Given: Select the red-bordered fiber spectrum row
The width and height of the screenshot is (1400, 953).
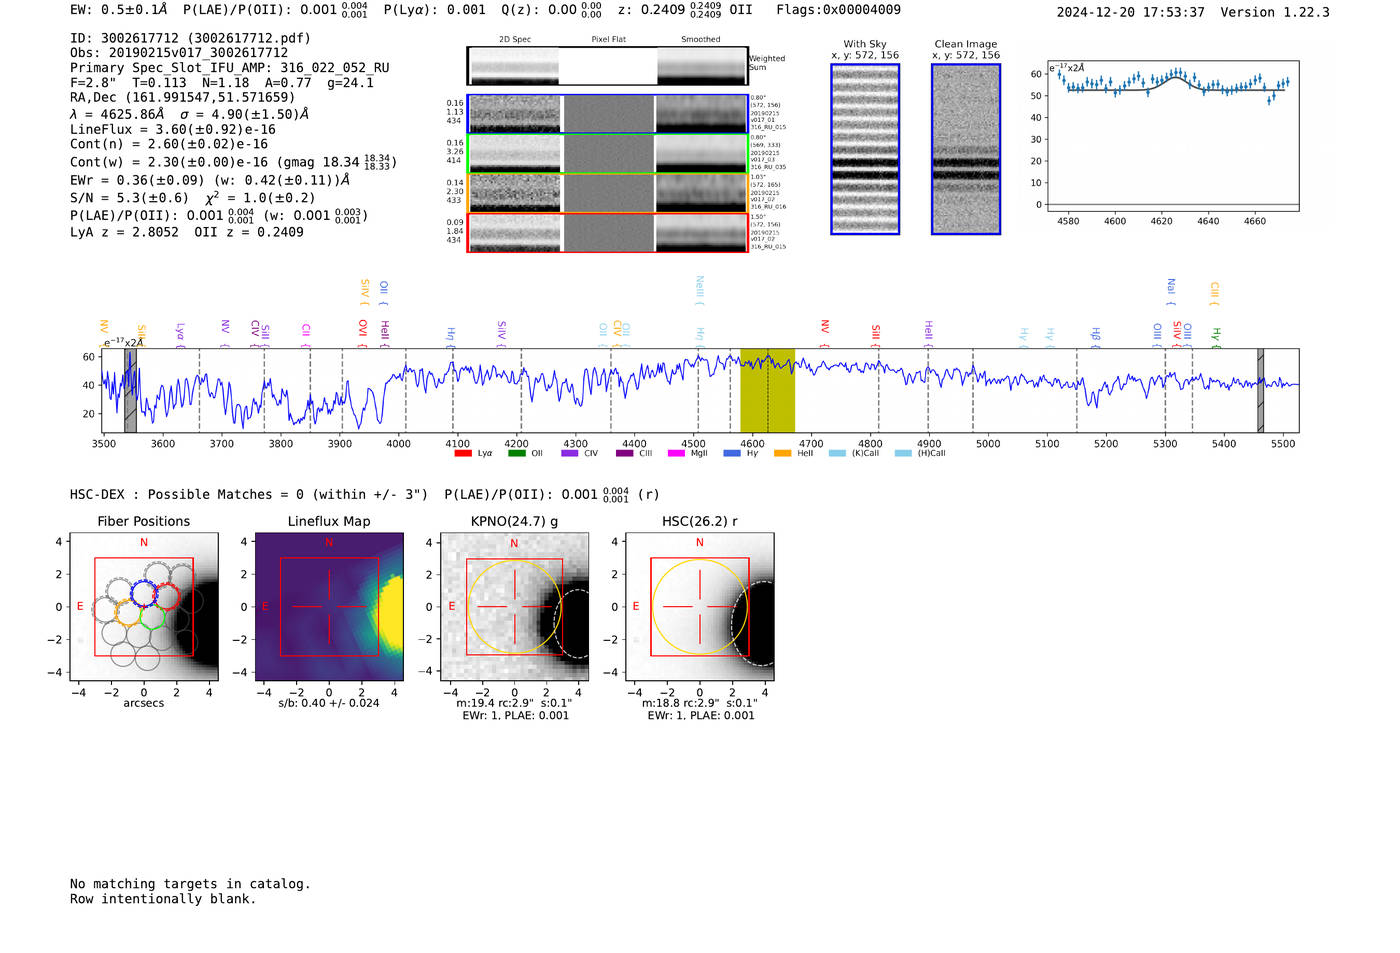Looking at the screenshot, I should (x=607, y=232).
